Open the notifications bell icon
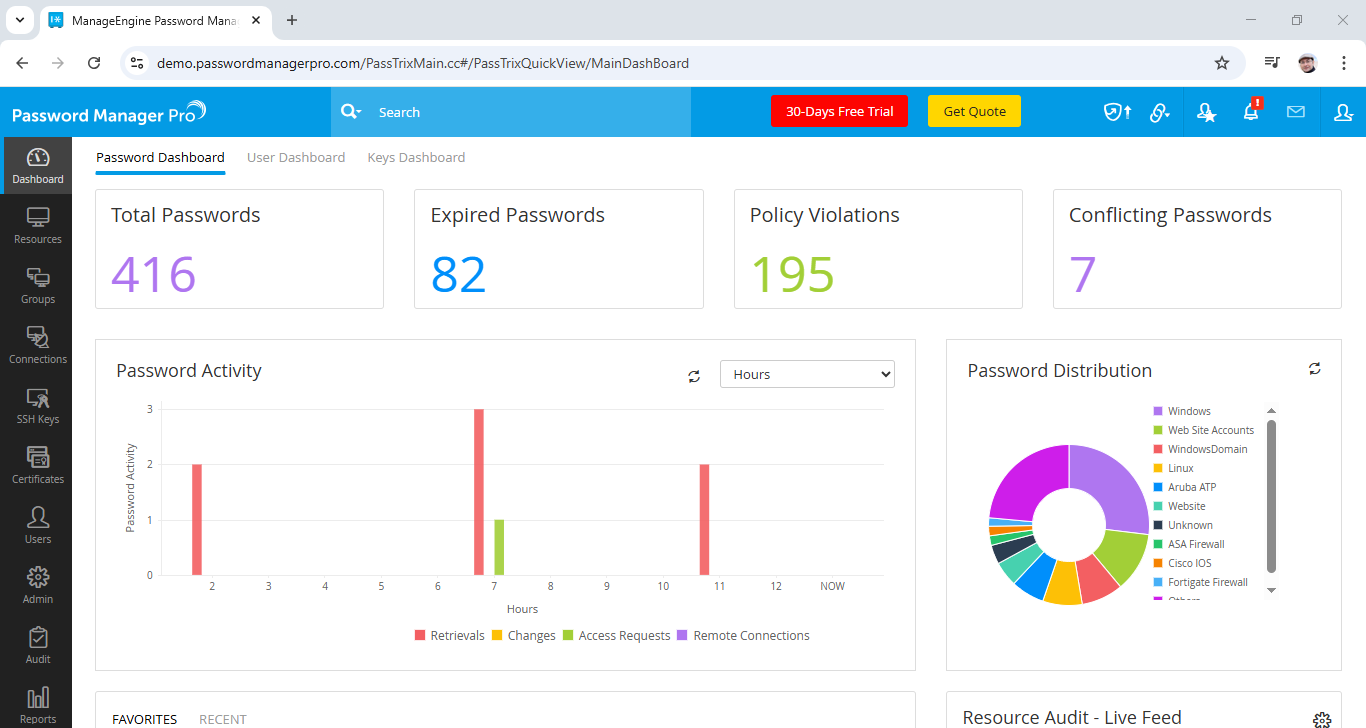Screen dimensions: 1366x728 point(1251,112)
